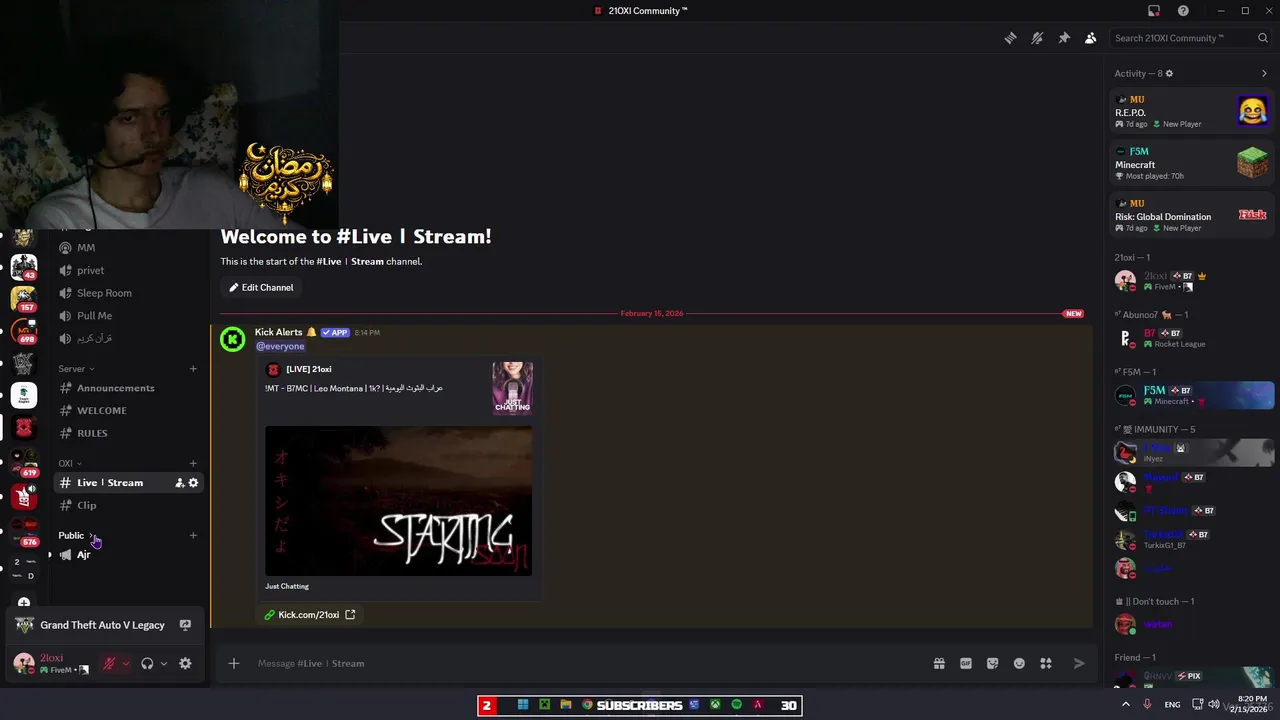Click the stream screen icon beside GTA V
Screen dimensions: 1280x720
[x=185, y=625]
